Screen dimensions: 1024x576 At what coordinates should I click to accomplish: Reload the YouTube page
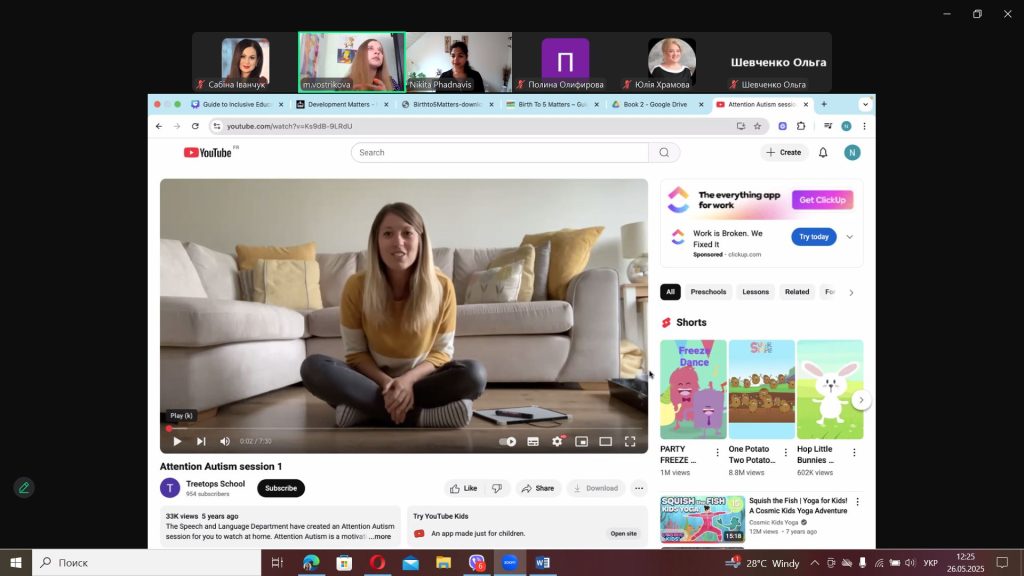[195, 126]
